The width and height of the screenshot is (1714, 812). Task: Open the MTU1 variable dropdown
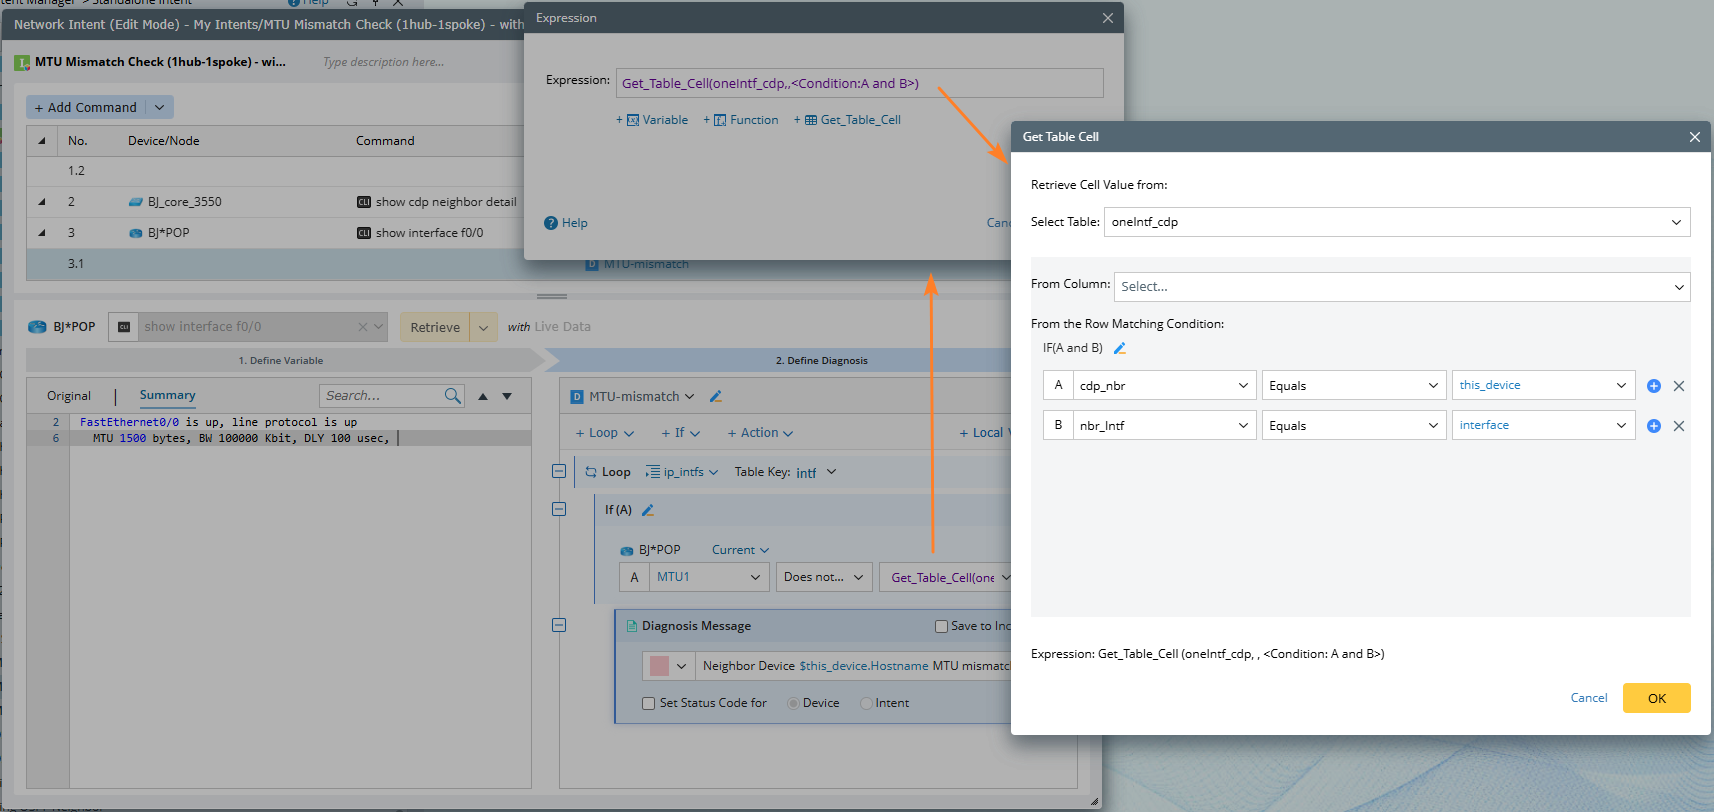(709, 577)
